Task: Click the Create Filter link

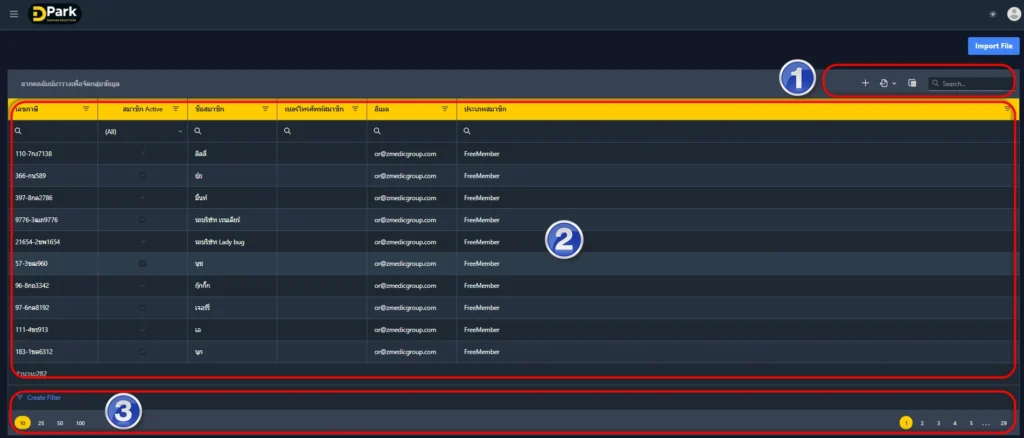Action: [43, 397]
